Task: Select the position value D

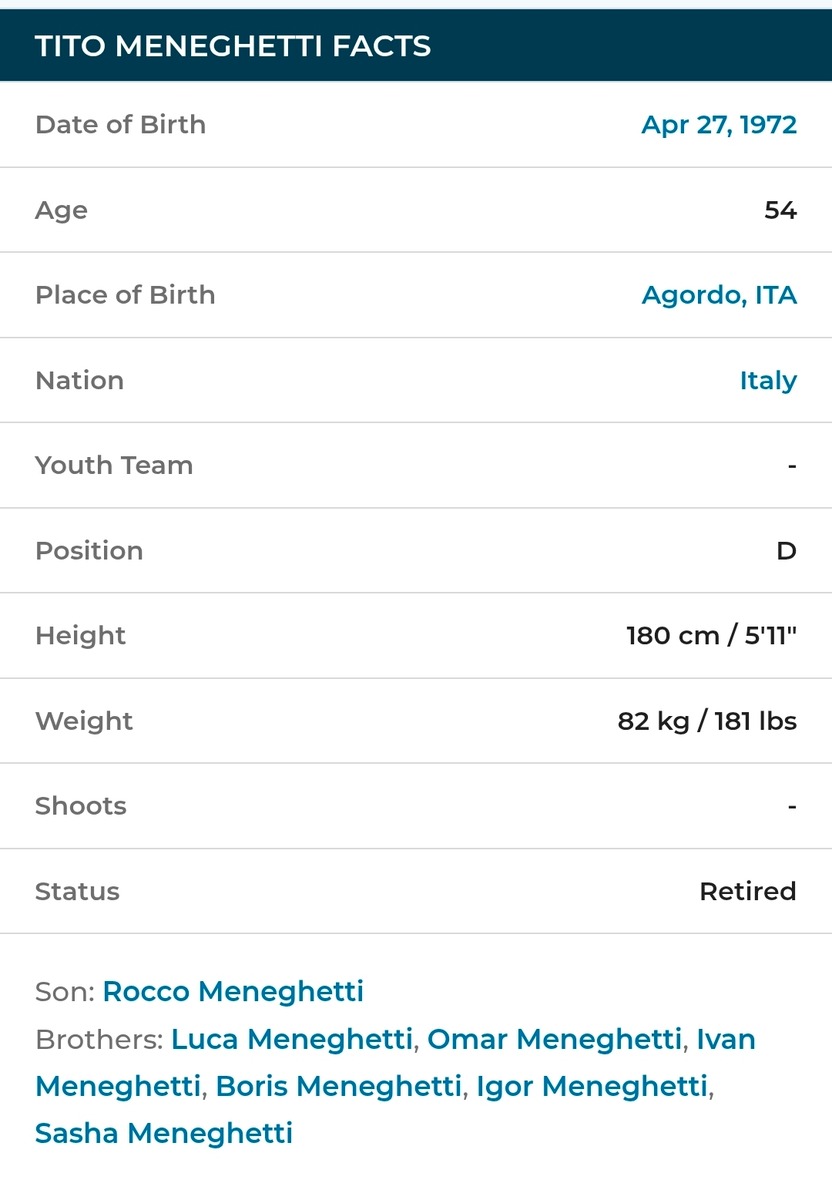Action: point(787,551)
